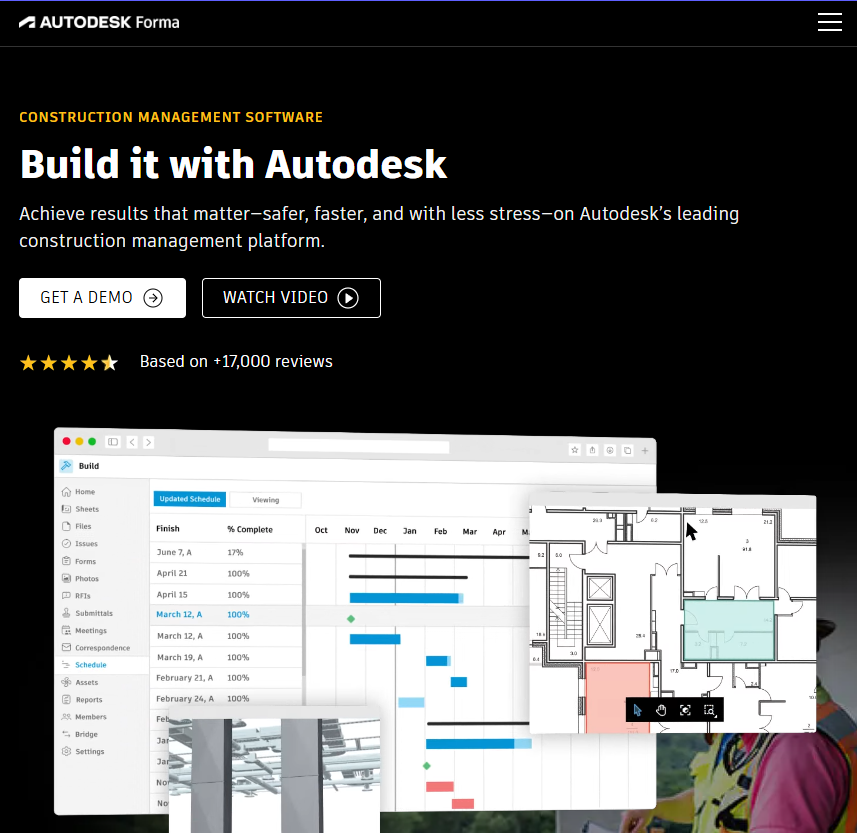This screenshot has height=833, width=857.
Task: Click the Apr month header in timeline
Action: tap(499, 531)
